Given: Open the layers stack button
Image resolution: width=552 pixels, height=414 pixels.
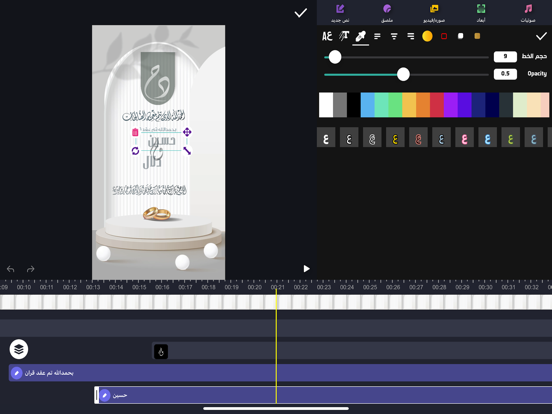Looking at the screenshot, I should pyautogui.click(x=19, y=349).
